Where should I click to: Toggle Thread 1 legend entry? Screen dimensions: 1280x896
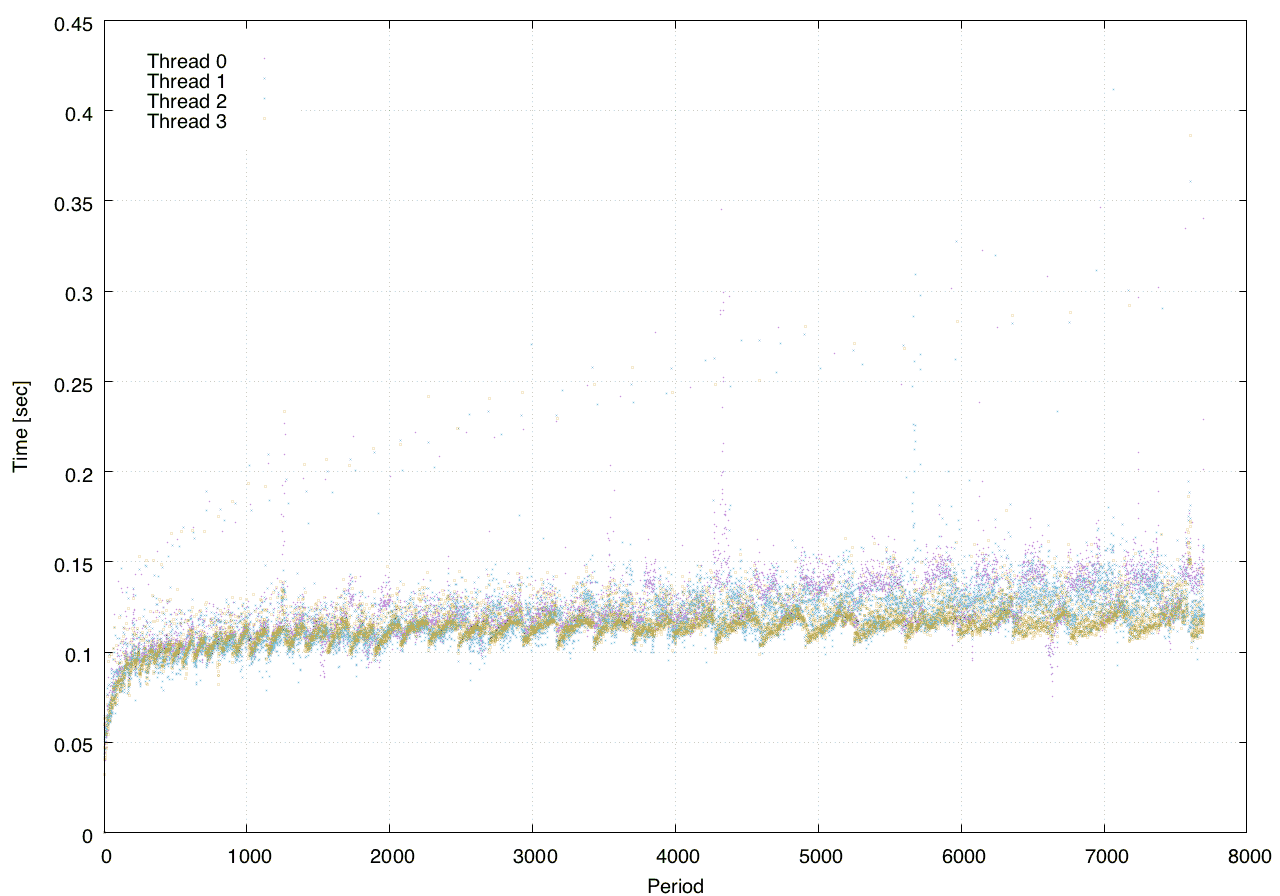[187, 81]
